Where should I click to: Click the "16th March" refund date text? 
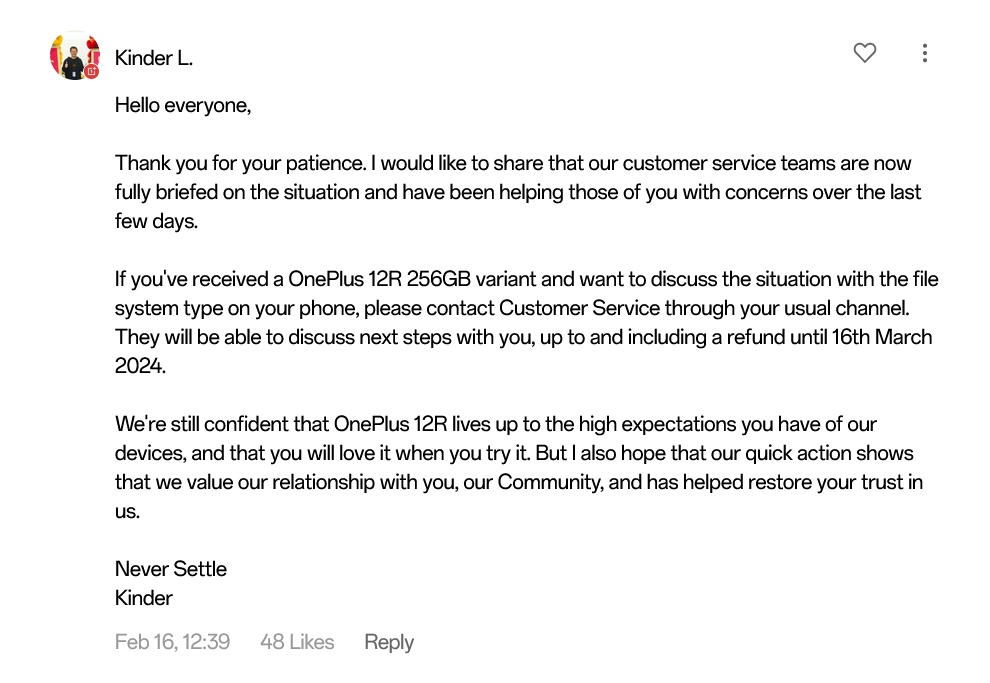coord(881,337)
